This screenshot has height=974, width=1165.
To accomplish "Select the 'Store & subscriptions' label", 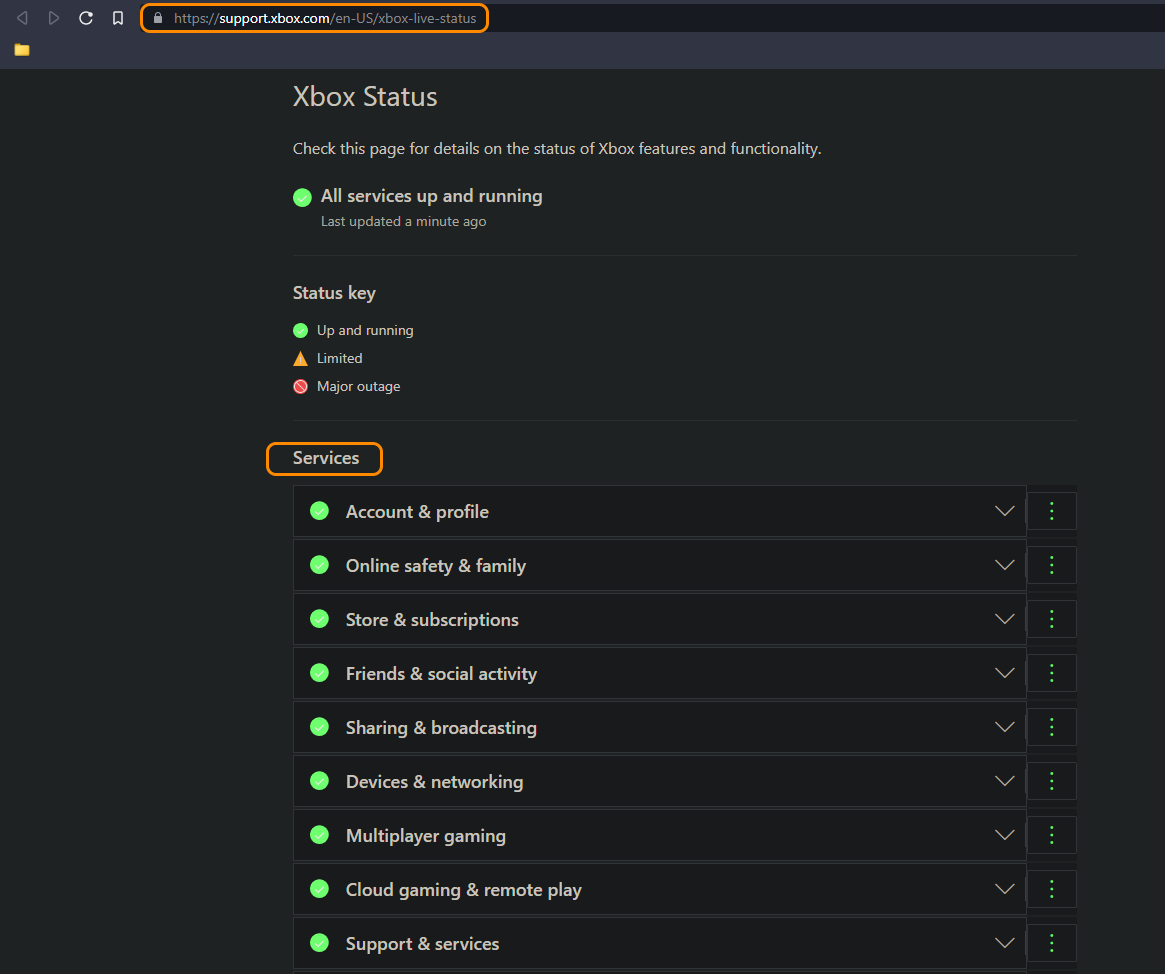I will 432,620.
